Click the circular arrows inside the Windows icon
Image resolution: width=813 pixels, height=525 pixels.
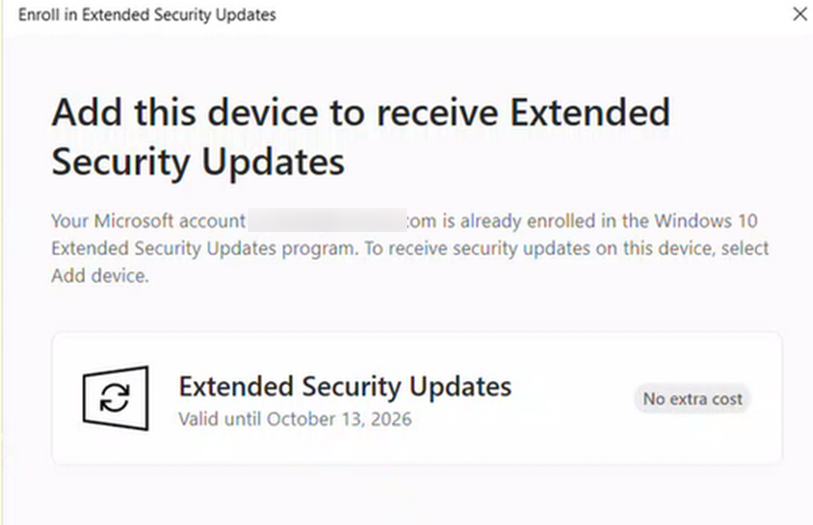[x=115, y=398]
